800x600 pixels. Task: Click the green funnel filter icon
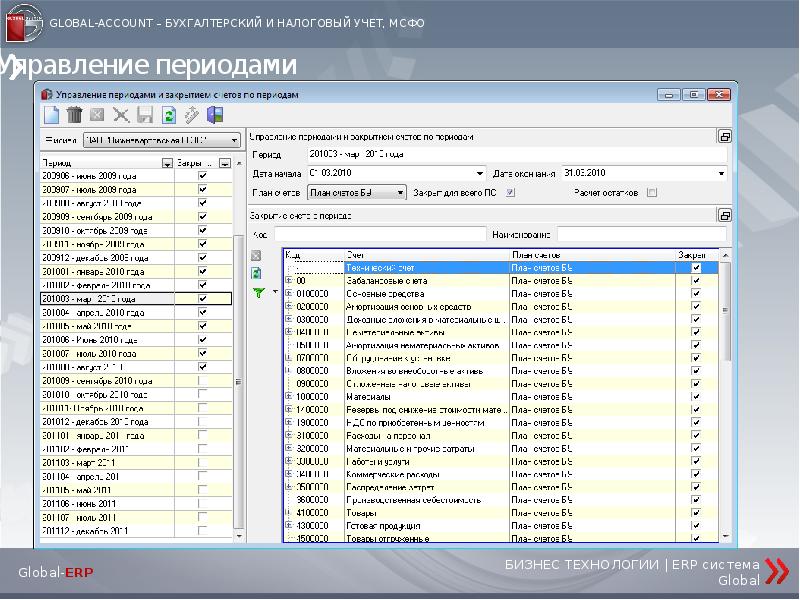257,293
